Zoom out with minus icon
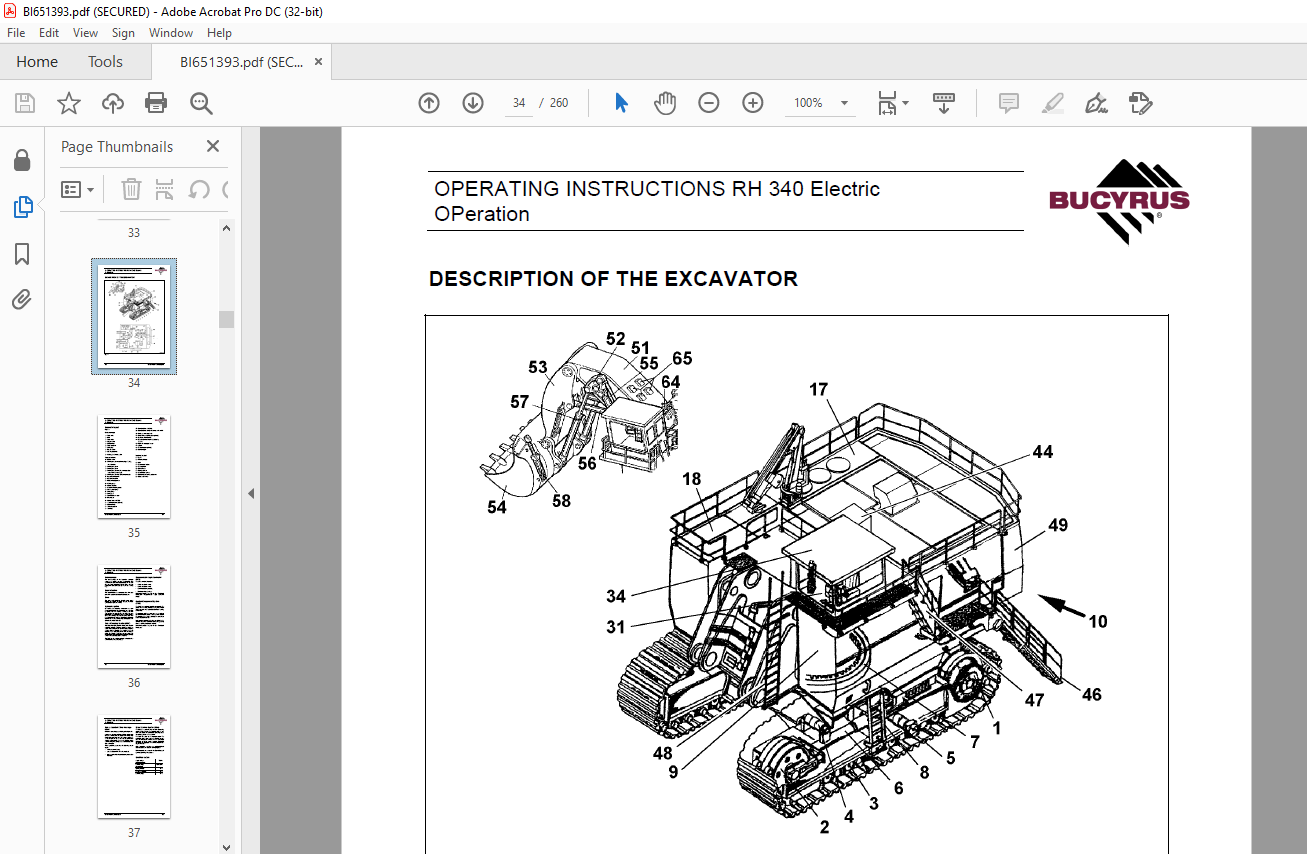Image resolution: width=1307 pixels, height=854 pixels. pyautogui.click(x=709, y=103)
